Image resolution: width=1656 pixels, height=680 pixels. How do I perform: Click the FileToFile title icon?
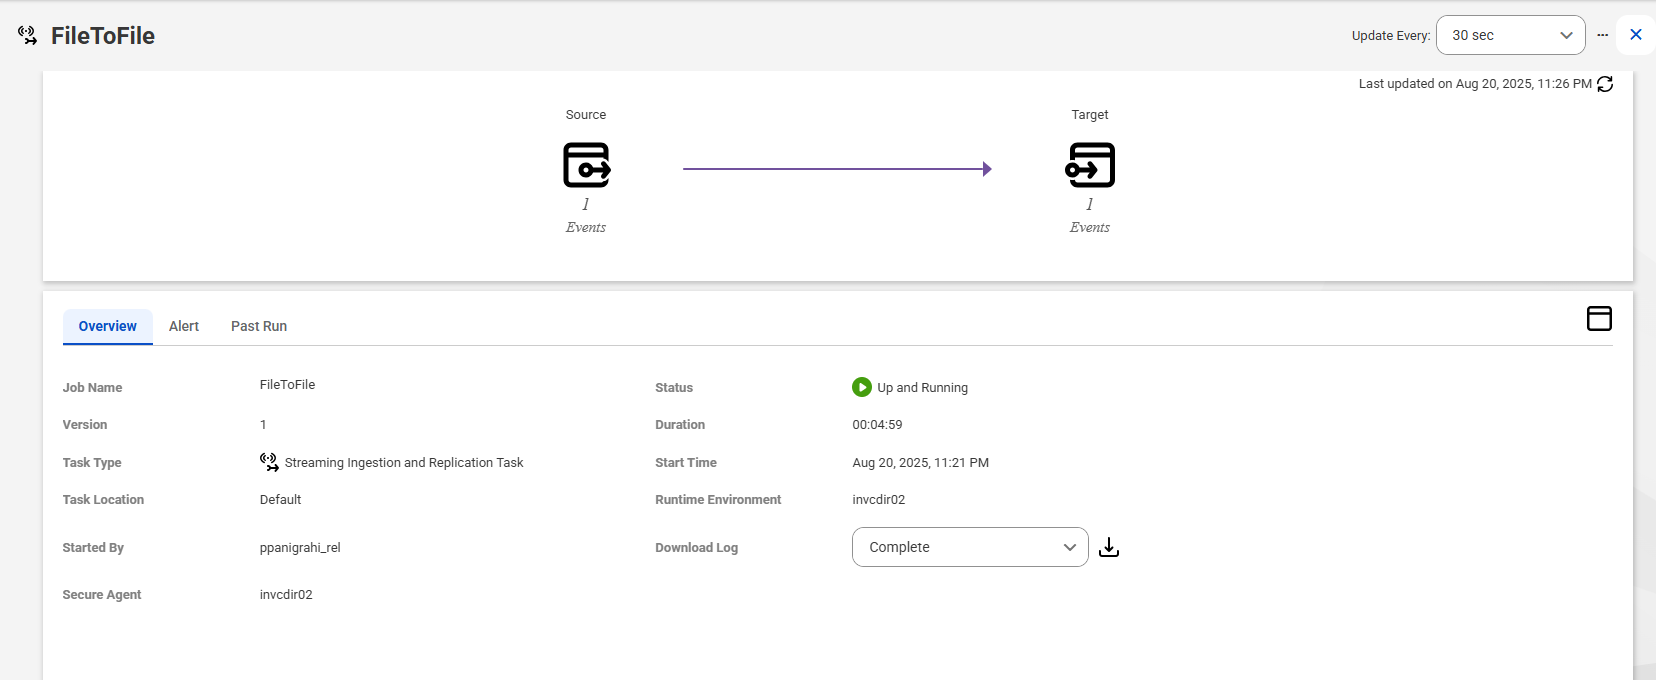28,36
